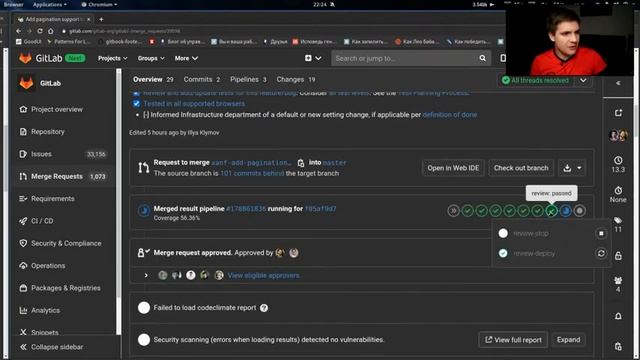Open the View eligible approvers link
The height and width of the screenshot is (360, 640).
264,276
